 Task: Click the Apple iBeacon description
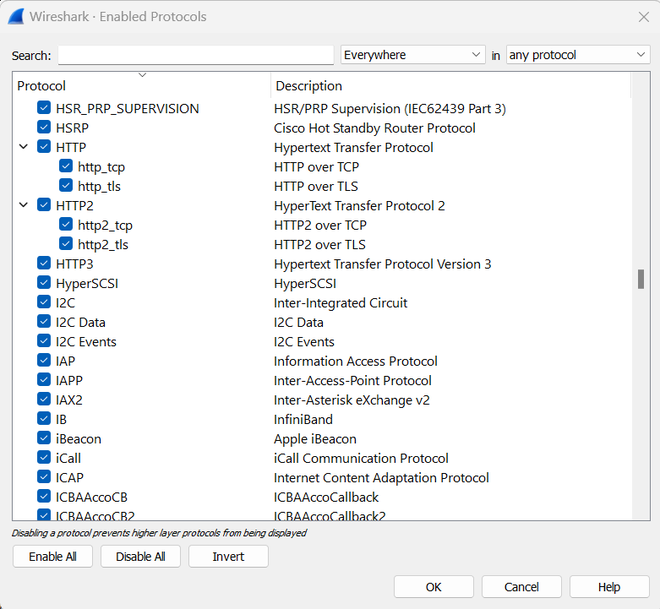pyautogui.click(x=315, y=439)
